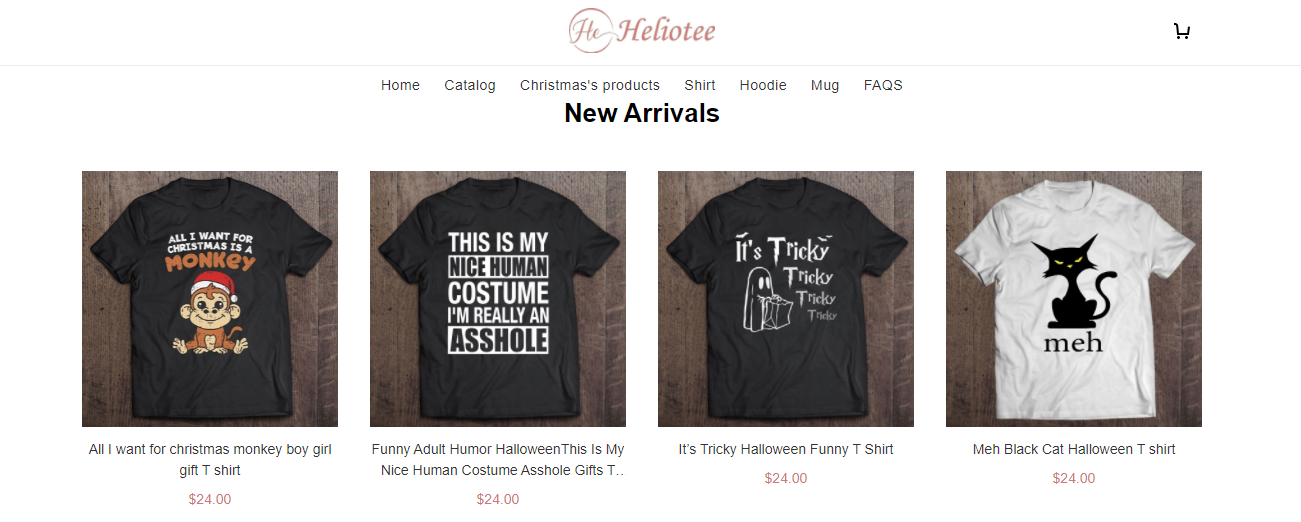
Task: Click the Nice Human Costume shirt image
Action: (498, 299)
